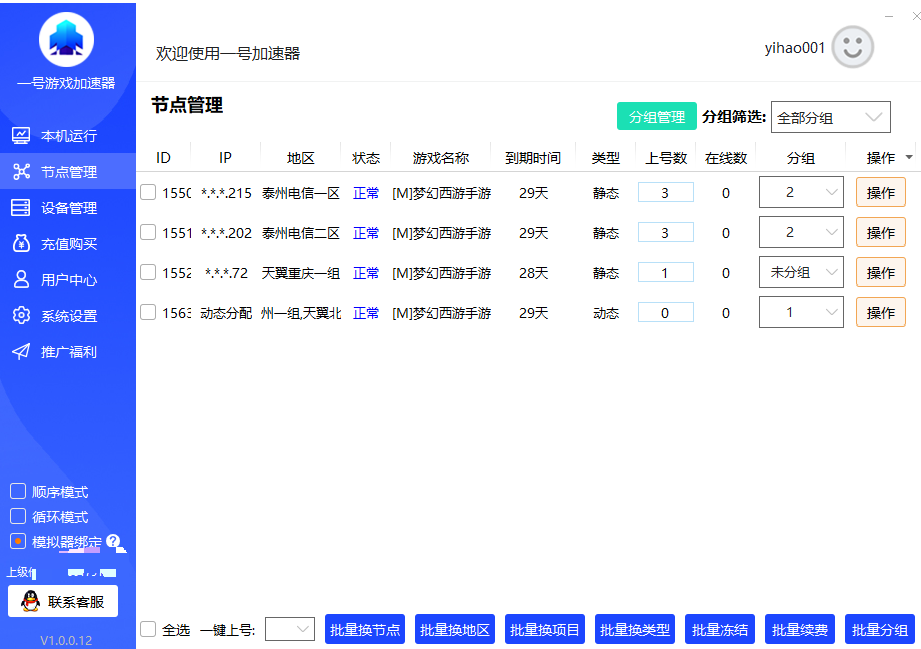921x649 pixels.
Task: Toggle the 循环模式 checkbox
Action: pos(18,517)
